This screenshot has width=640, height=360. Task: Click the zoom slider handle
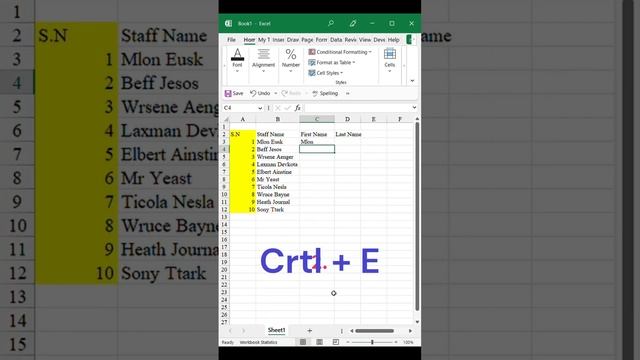click(372, 342)
